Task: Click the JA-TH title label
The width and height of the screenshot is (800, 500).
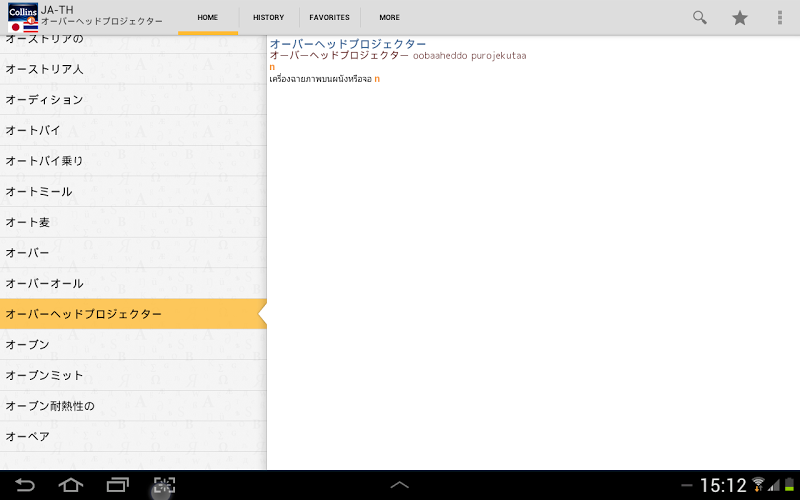Action: coord(57,10)
